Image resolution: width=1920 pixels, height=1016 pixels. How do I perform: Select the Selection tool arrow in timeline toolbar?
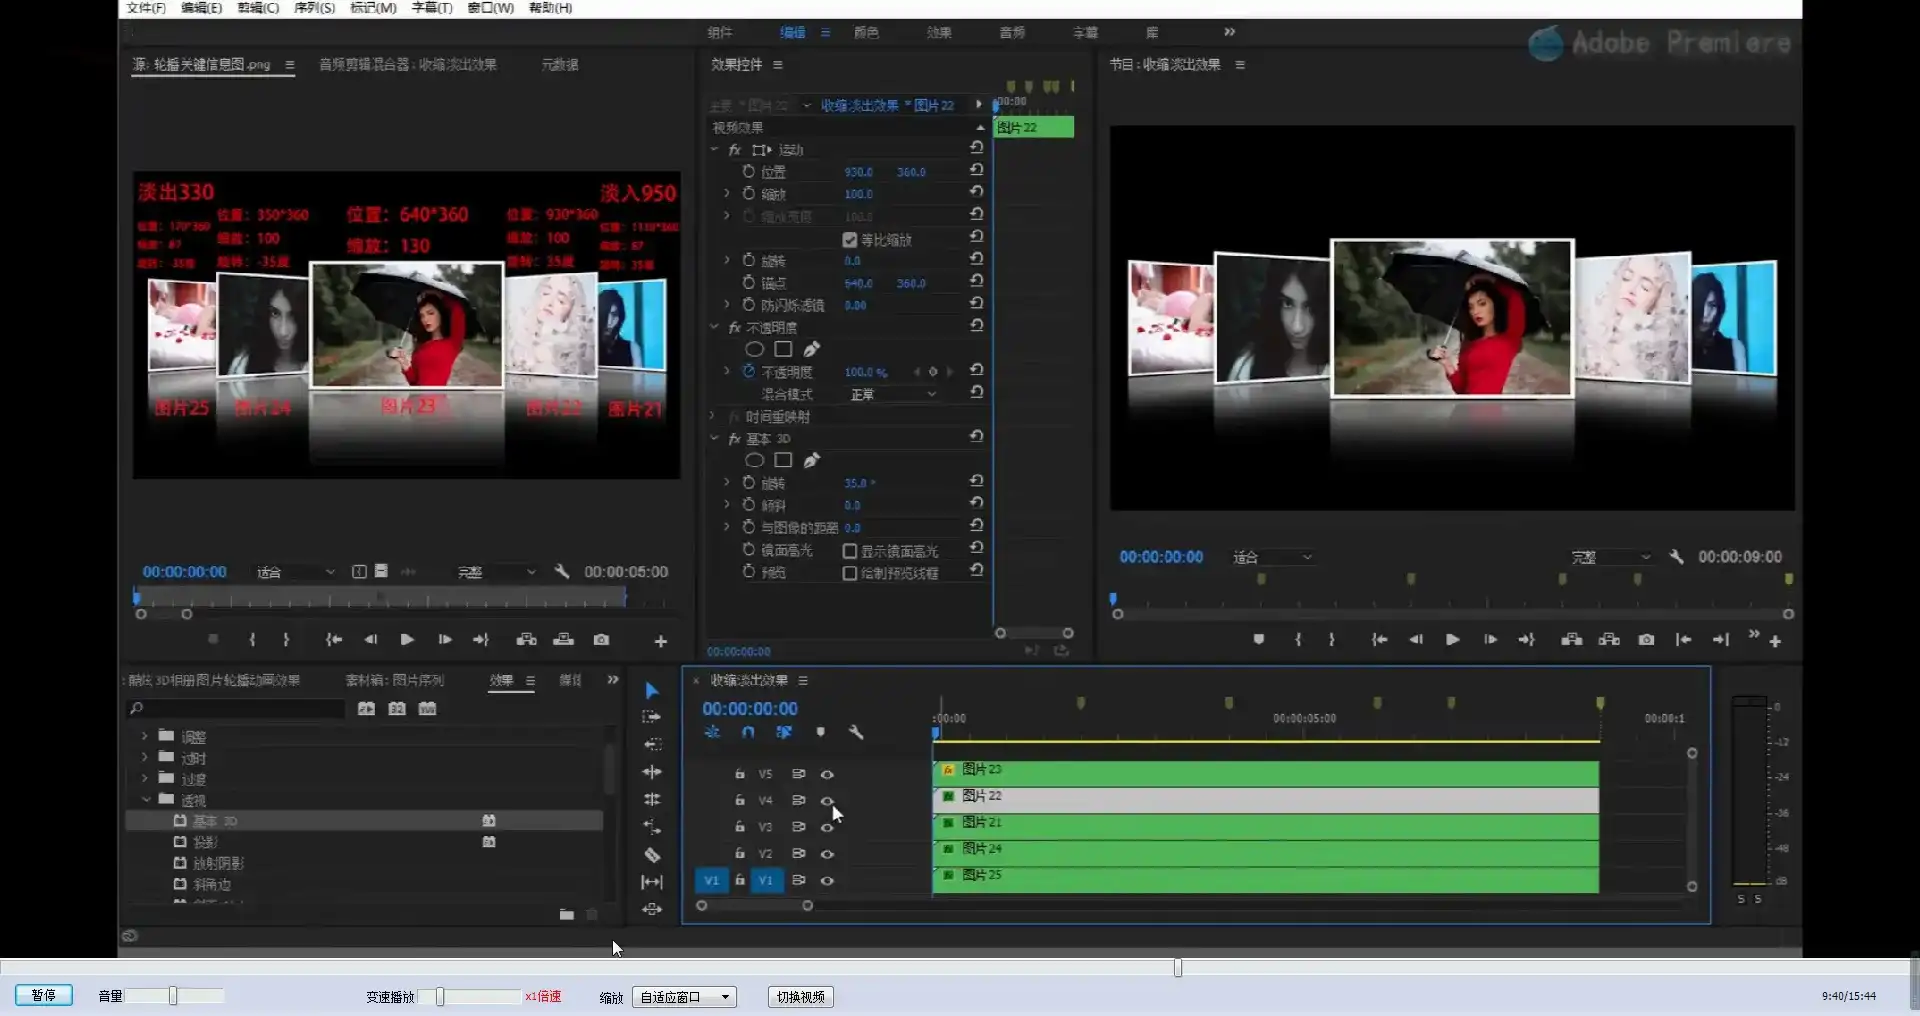click(x=652, y=690)
